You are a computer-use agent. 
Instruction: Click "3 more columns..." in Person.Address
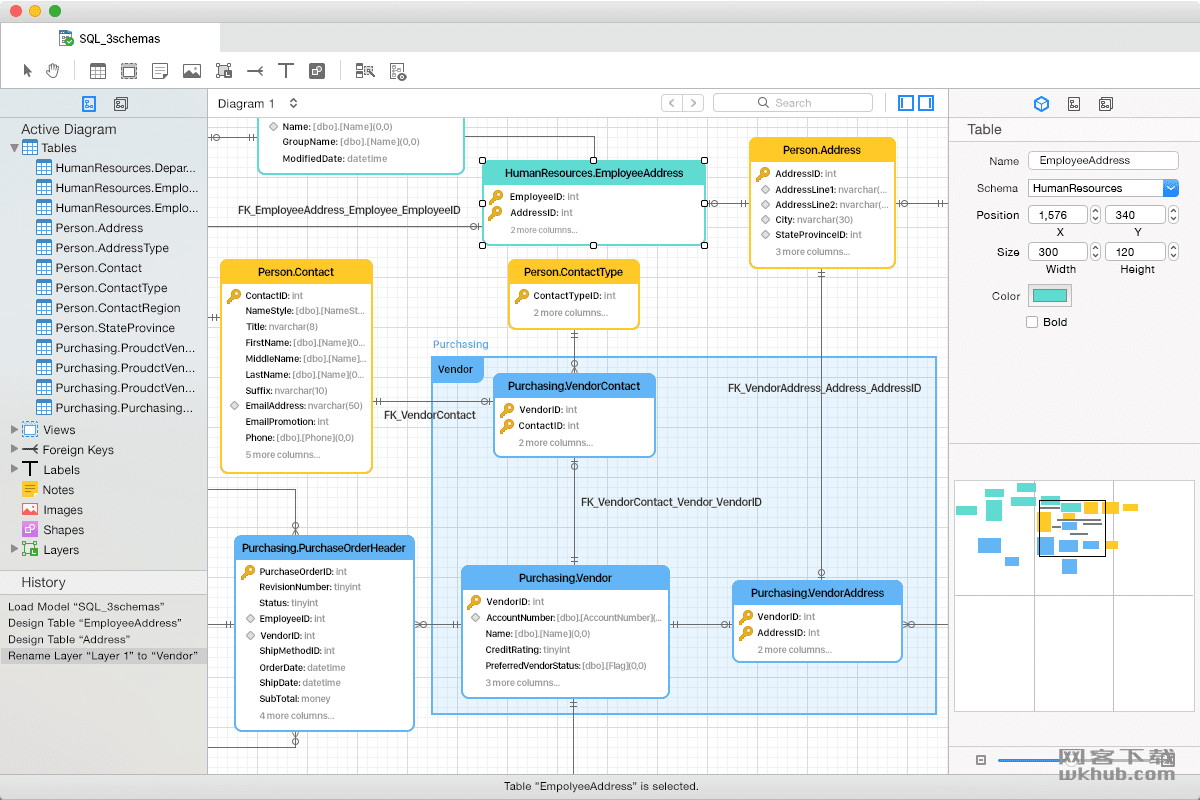pos(812,252)
